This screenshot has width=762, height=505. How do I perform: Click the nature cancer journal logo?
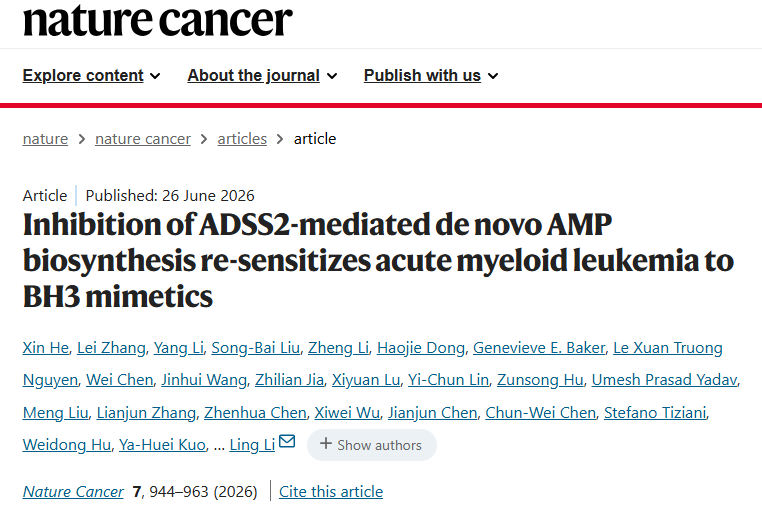157,19
